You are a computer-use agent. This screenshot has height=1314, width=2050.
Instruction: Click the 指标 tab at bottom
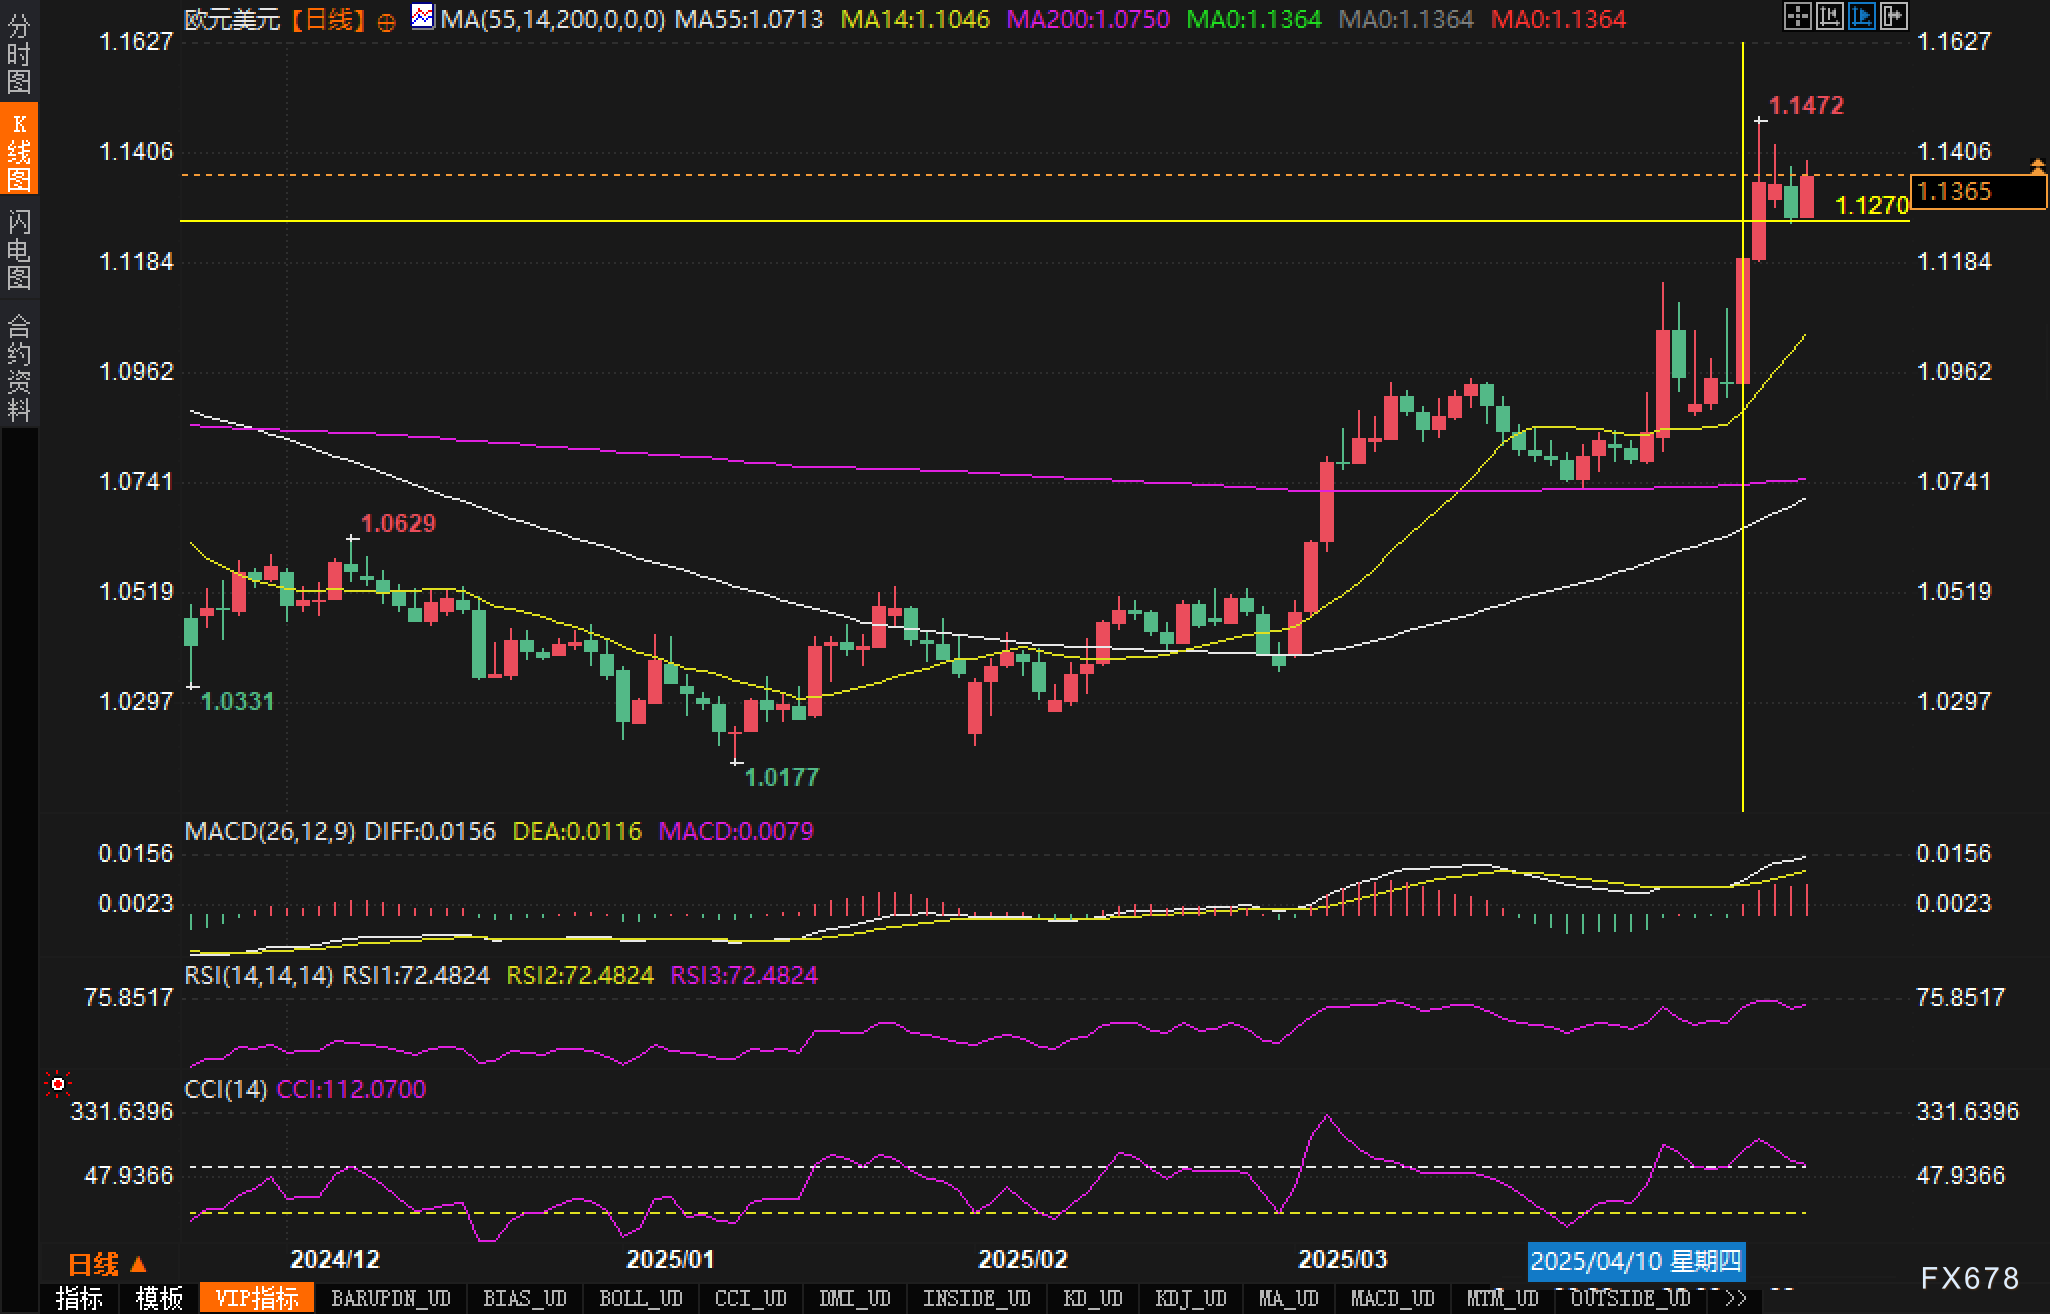coord(79,1299)
